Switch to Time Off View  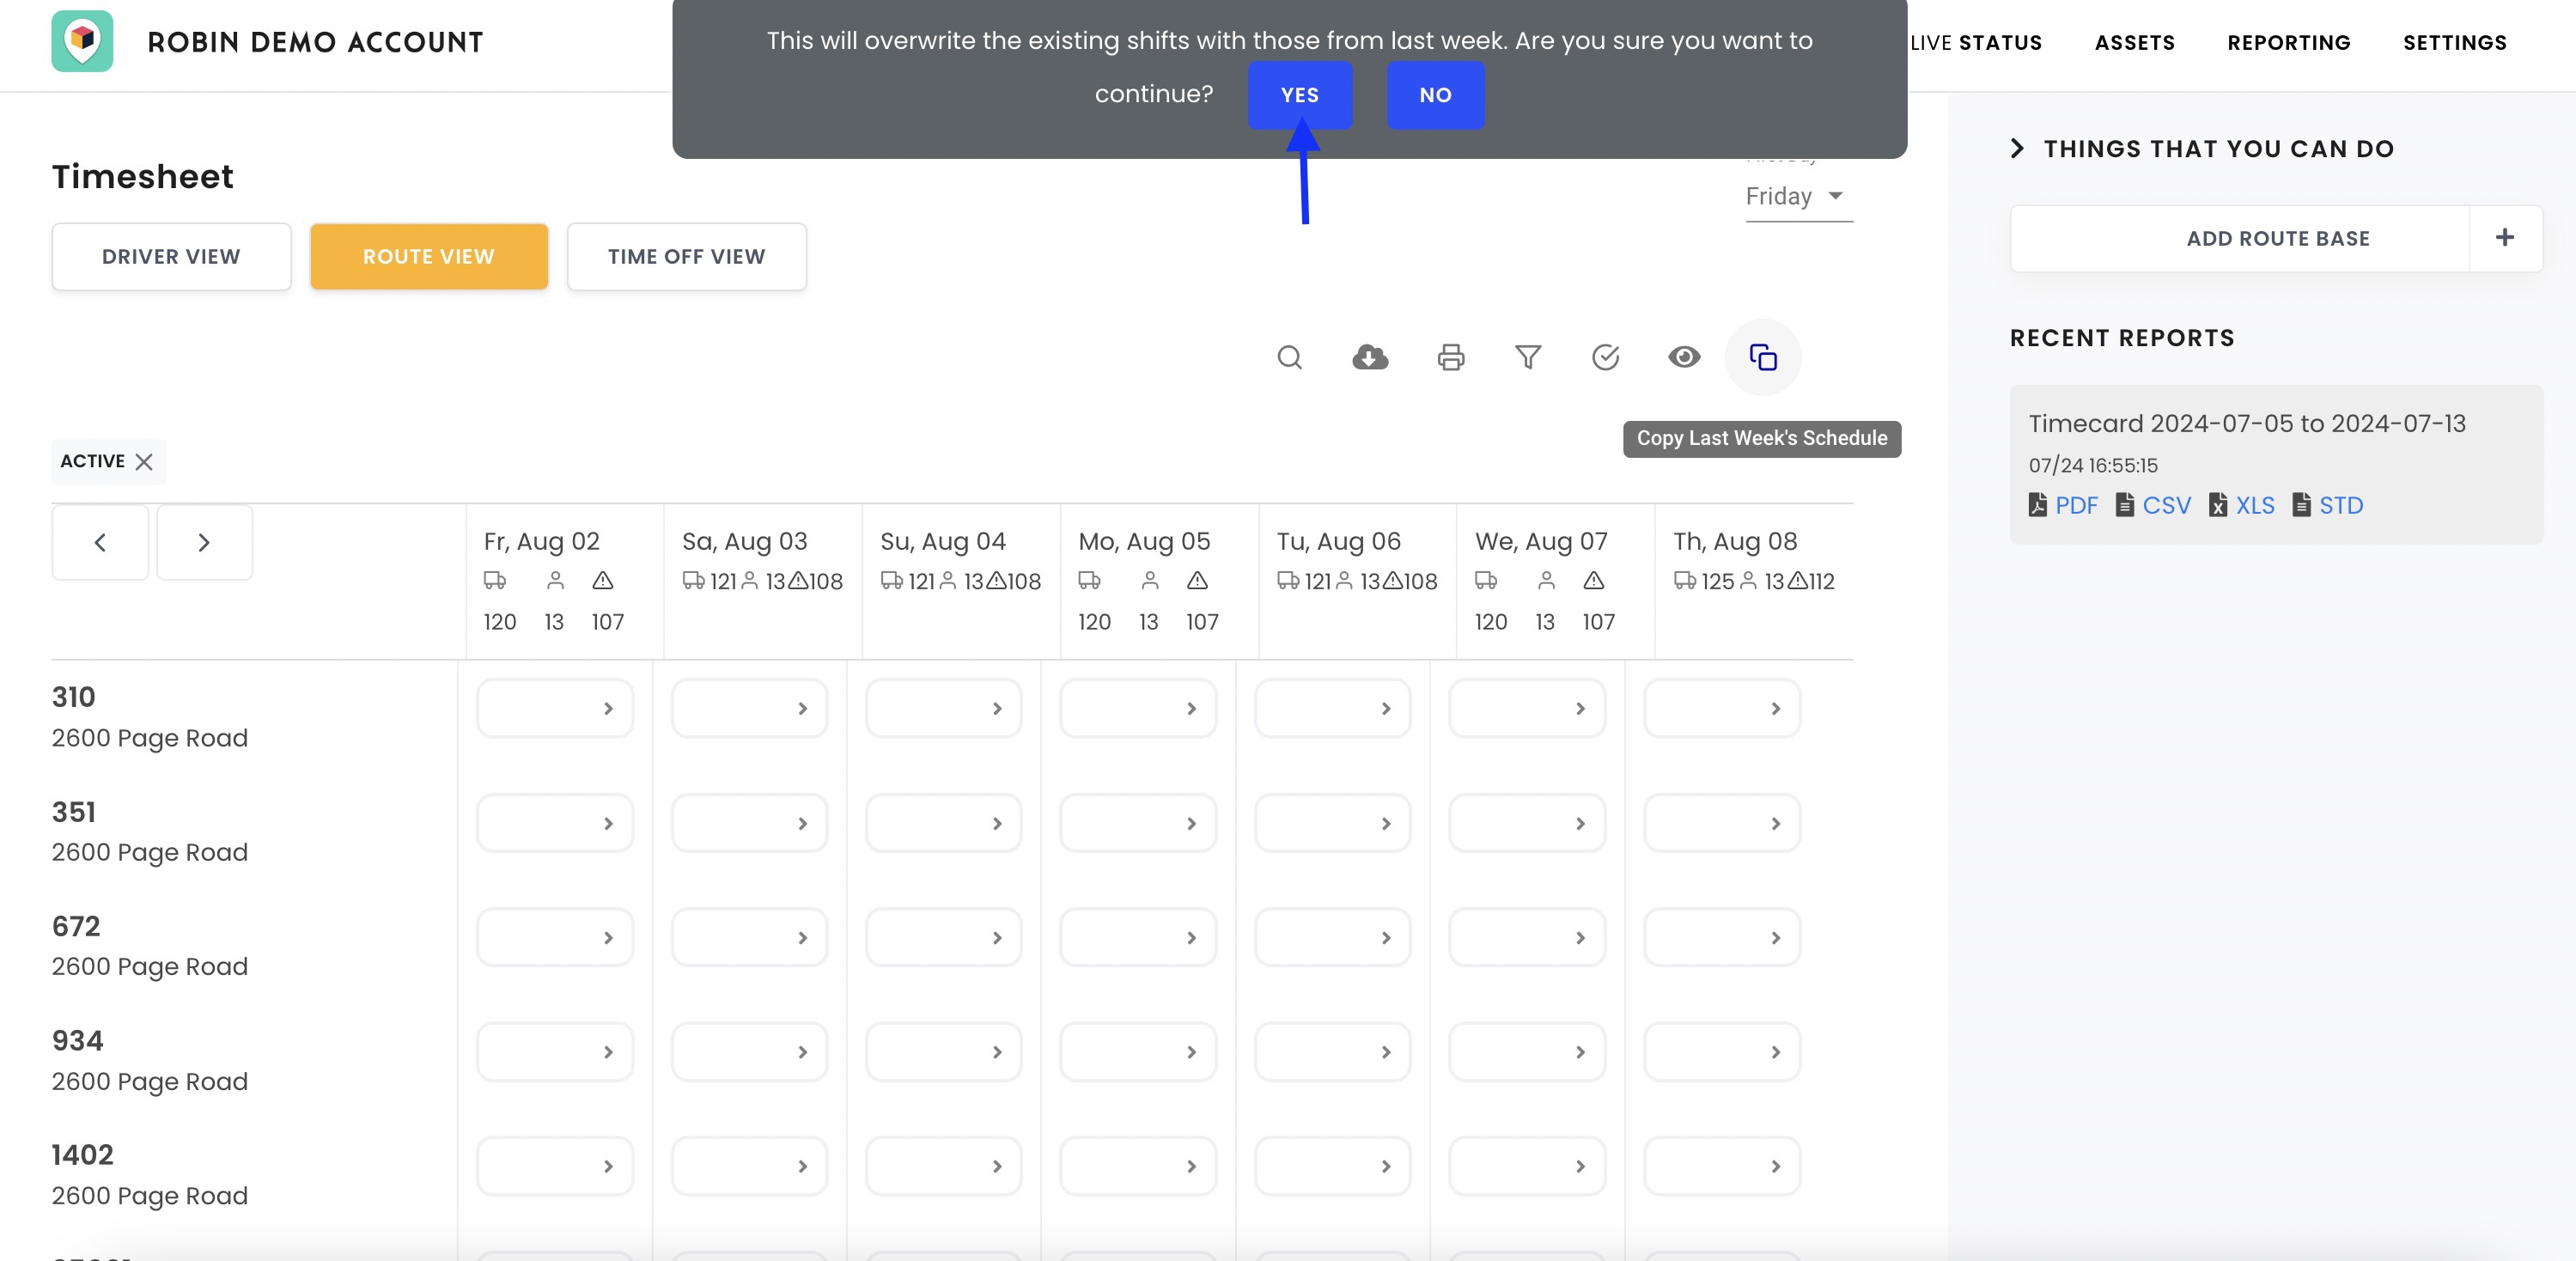click(x=686, y=257)
